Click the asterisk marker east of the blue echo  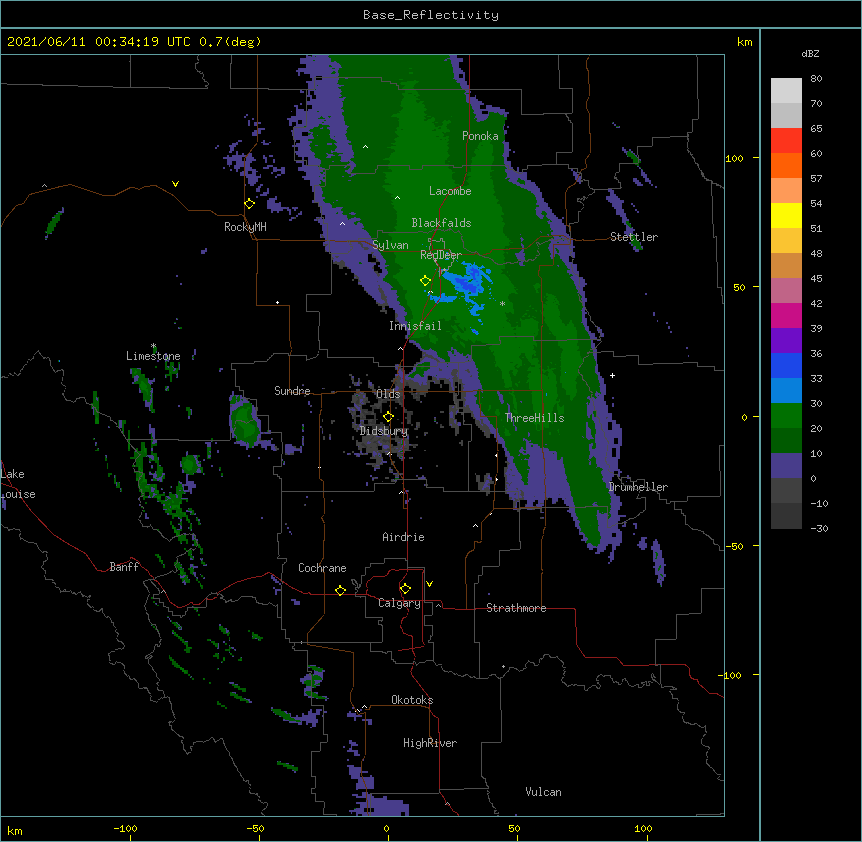(x=502, y=304)
